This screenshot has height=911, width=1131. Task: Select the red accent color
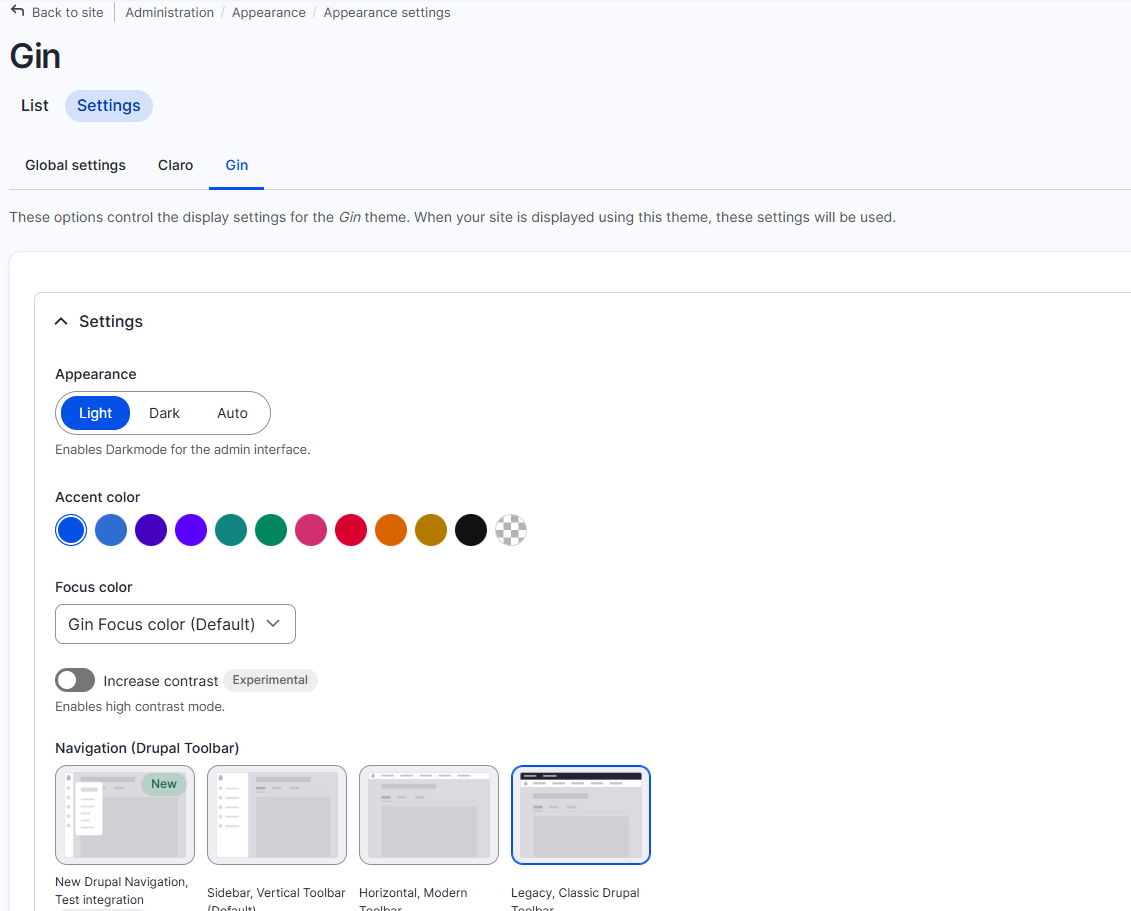[351, 530]
